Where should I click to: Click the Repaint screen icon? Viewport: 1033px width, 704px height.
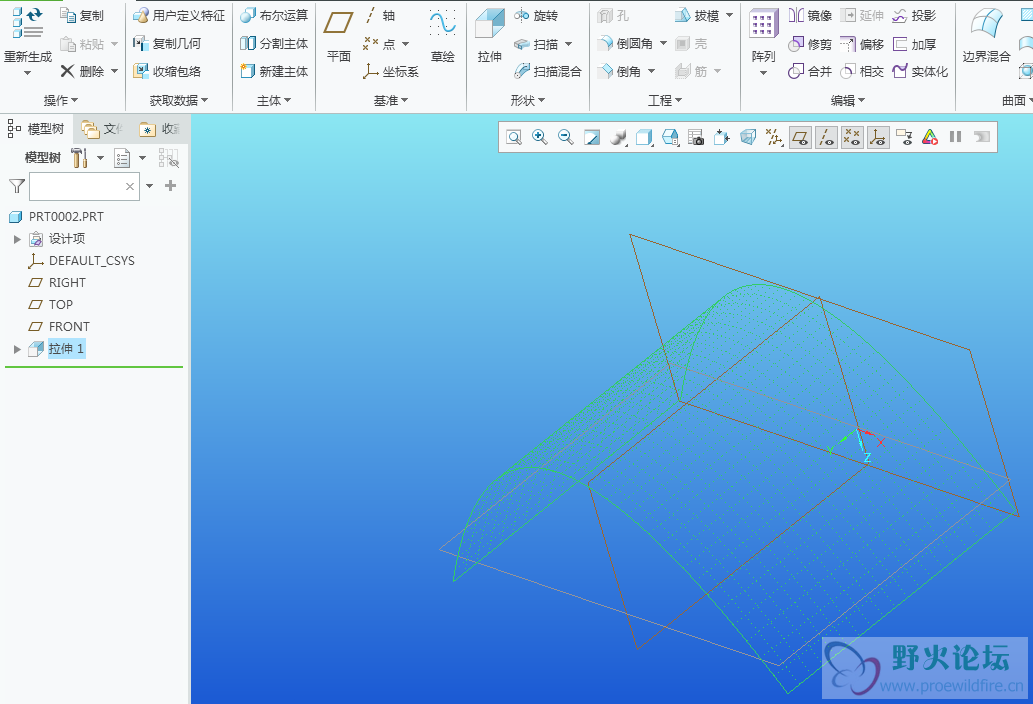click(592, 137)
